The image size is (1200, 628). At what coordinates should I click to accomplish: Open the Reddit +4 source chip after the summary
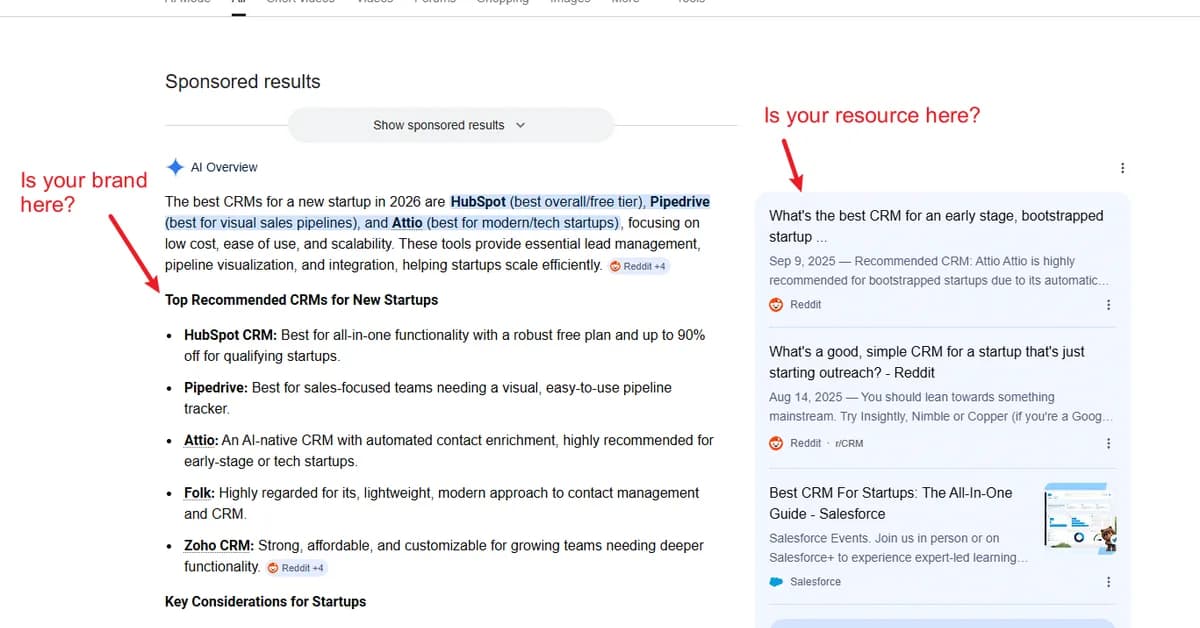pyautogui.click(x=637, y=266)
